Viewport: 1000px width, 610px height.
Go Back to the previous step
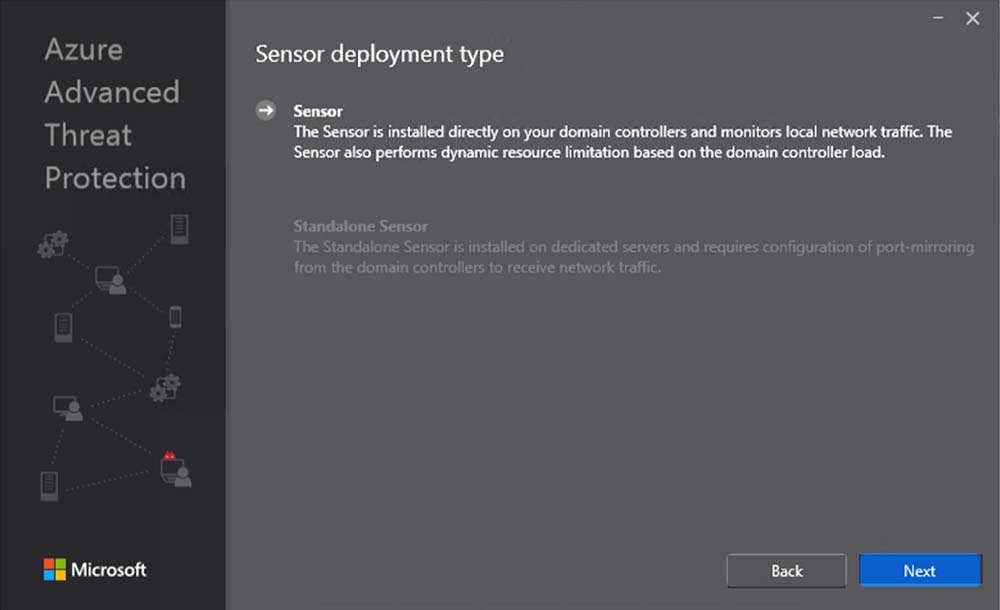click(786, 571)
